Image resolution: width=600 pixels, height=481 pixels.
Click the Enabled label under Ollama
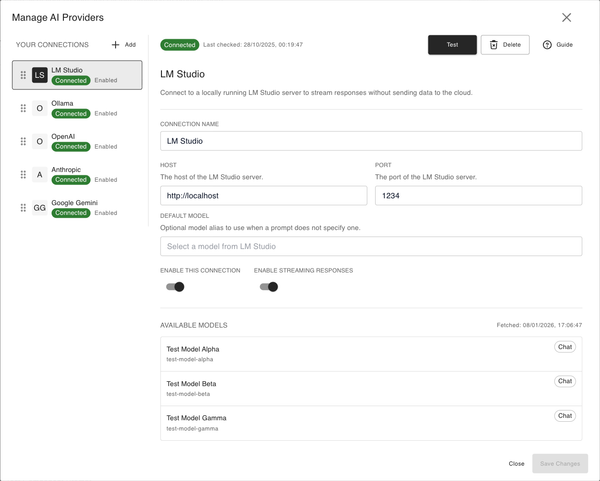106,114
